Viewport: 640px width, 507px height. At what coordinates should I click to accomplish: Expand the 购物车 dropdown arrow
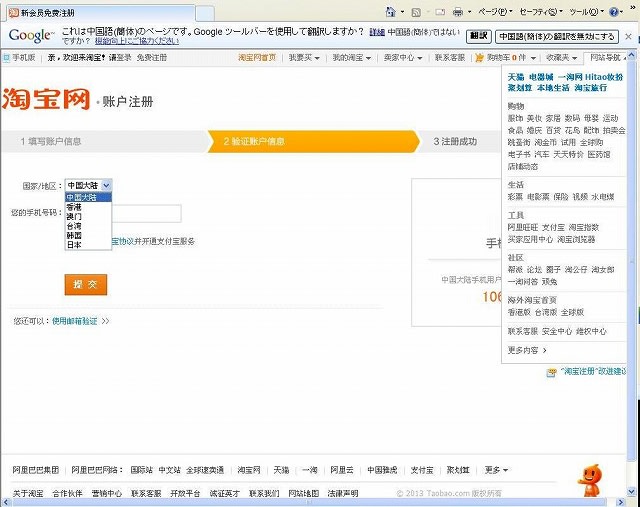[533, 58]
